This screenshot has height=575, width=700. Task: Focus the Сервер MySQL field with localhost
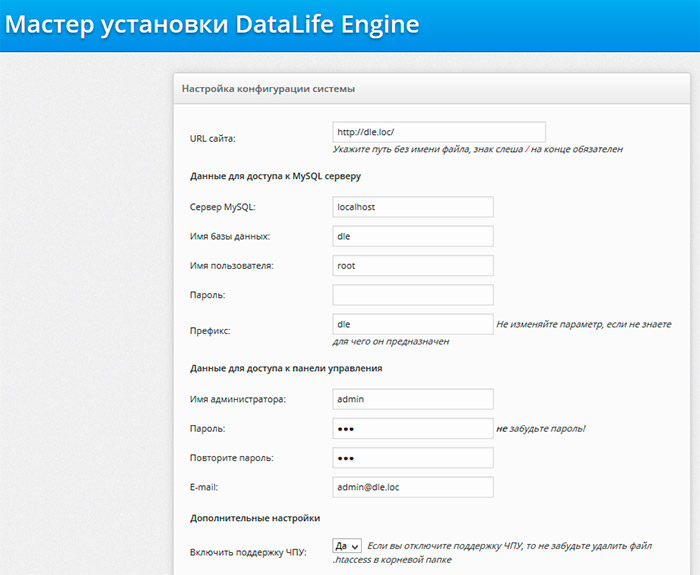(413, 207)
